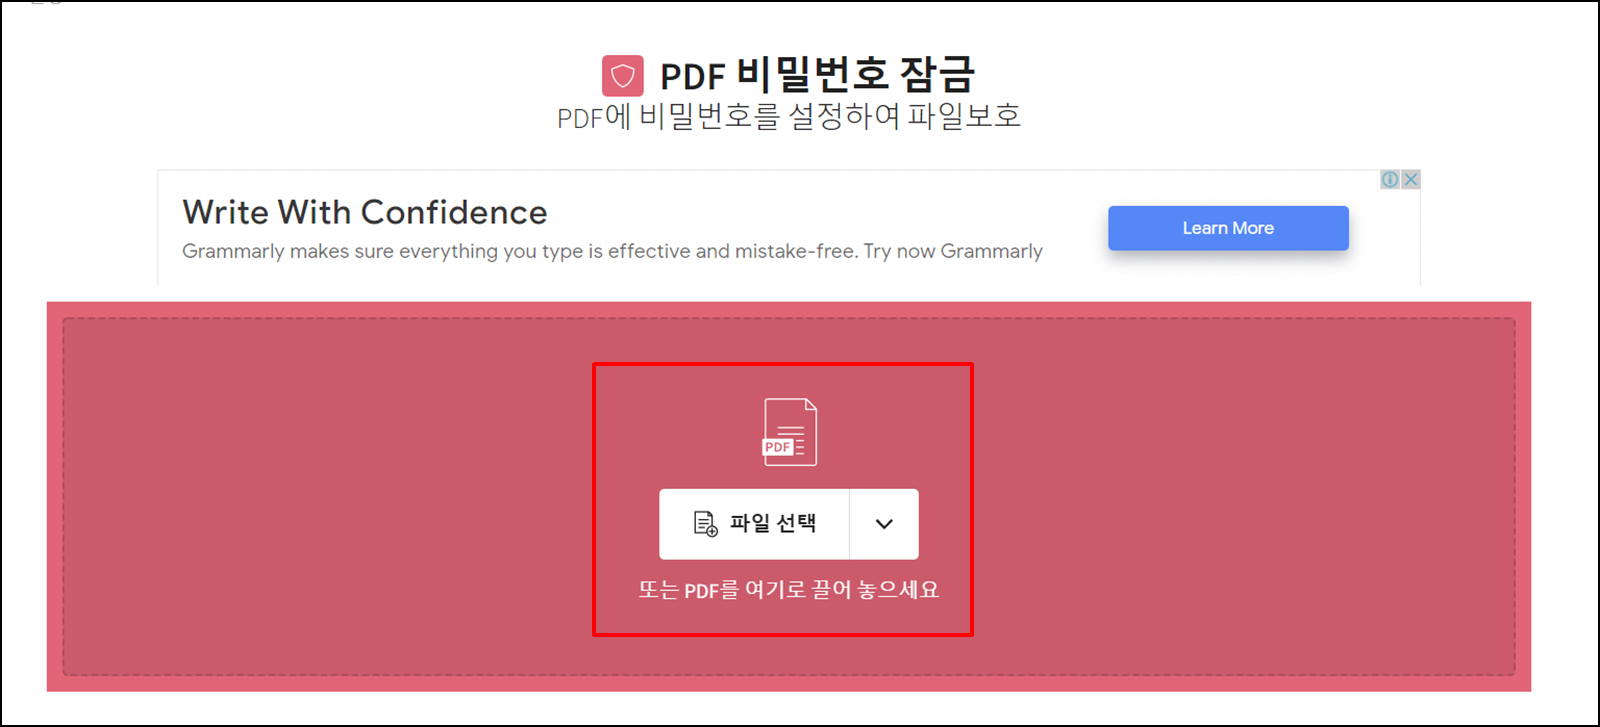Expand the dropdown arrow beside 파일 선택

point(884,524)
